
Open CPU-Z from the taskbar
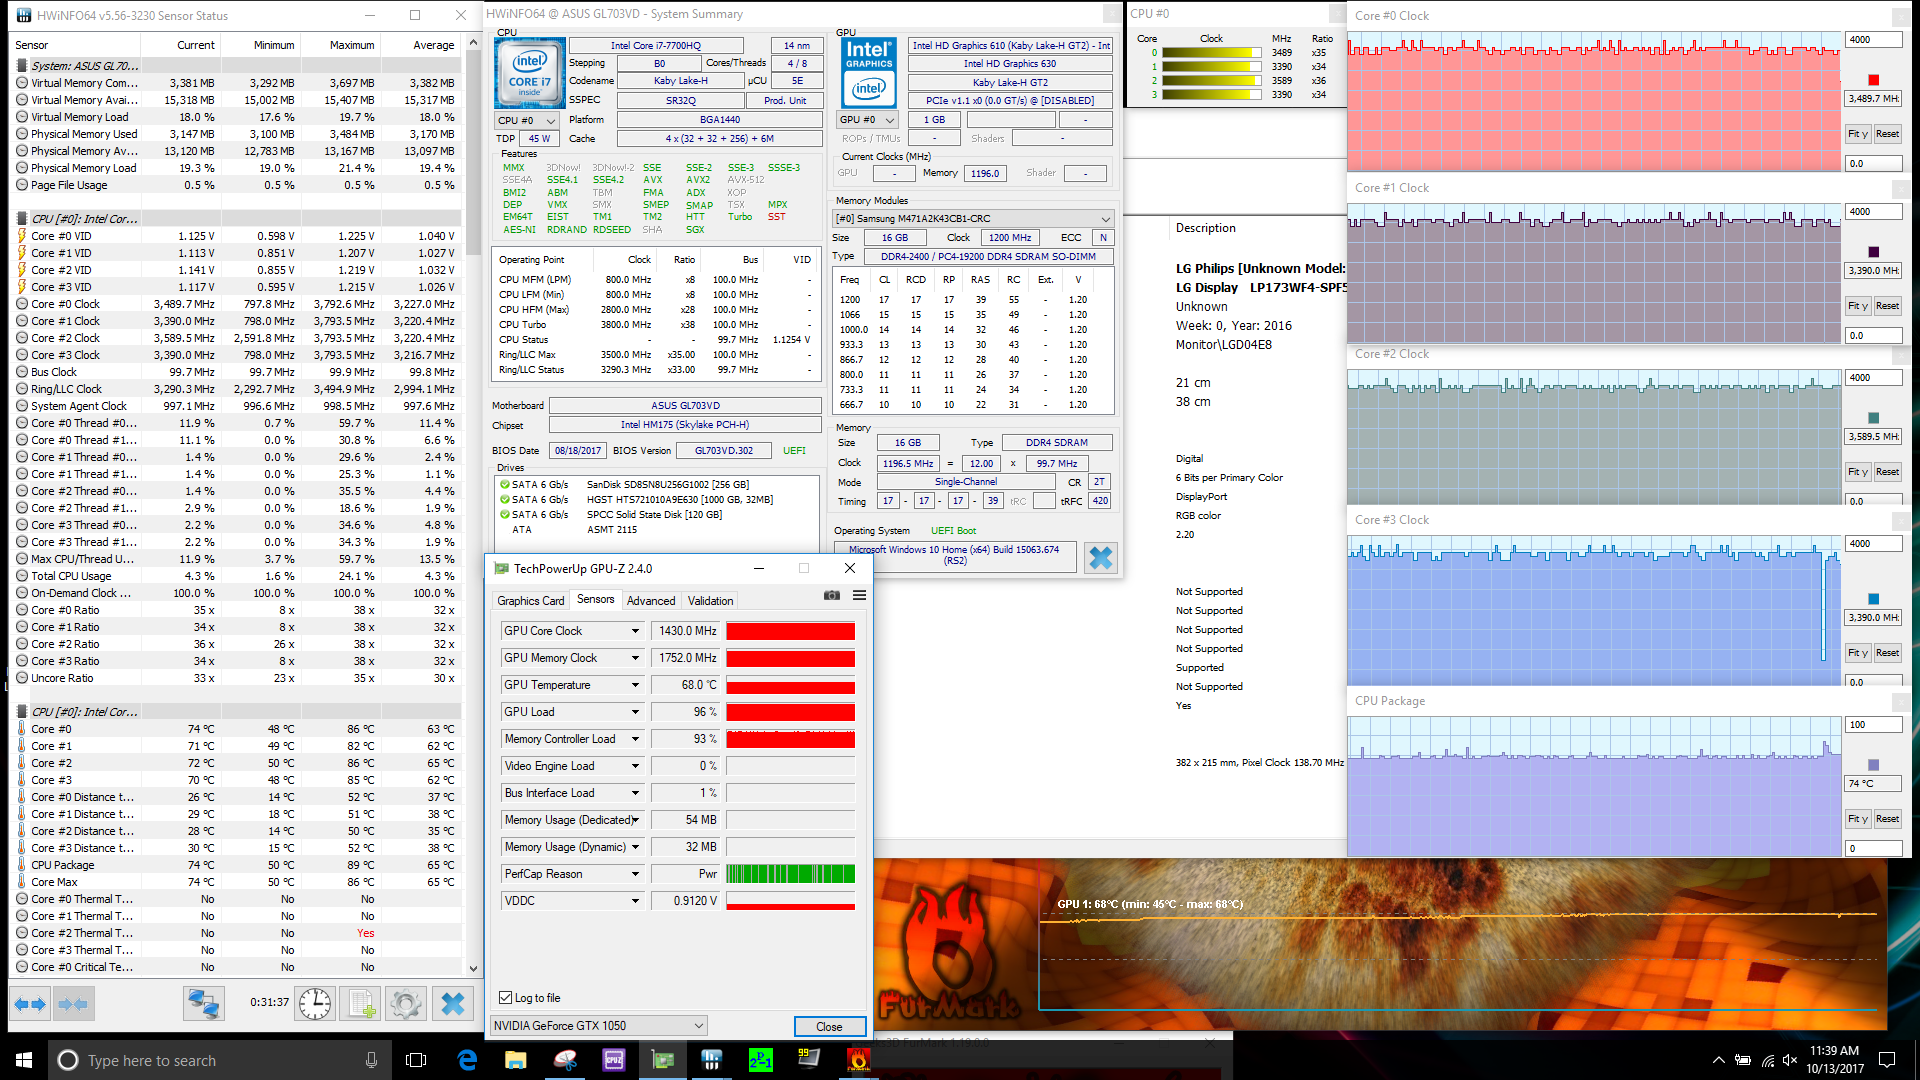(x=614, y=1060)
